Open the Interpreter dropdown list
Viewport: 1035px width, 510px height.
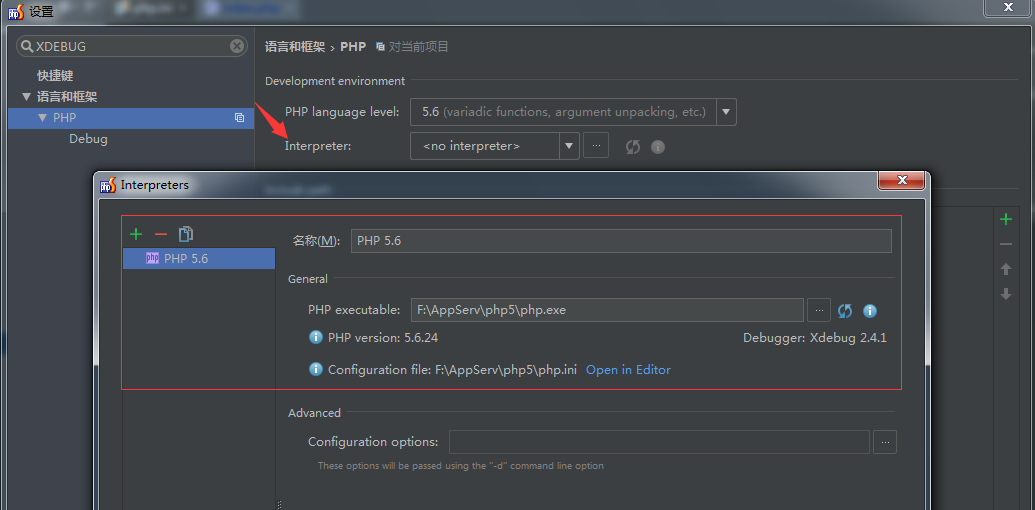(x=569, y=146)
